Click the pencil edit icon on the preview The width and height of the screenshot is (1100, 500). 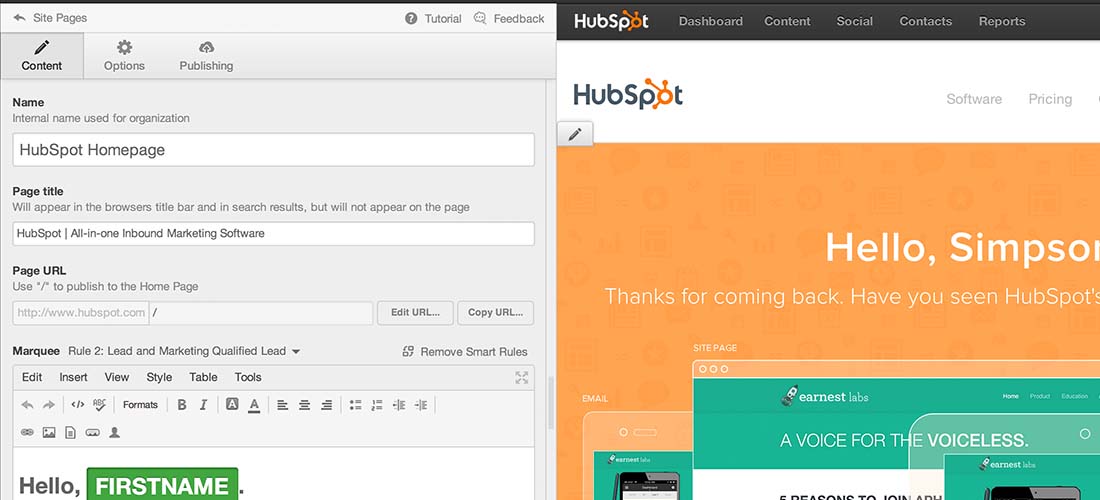(575, 134)
